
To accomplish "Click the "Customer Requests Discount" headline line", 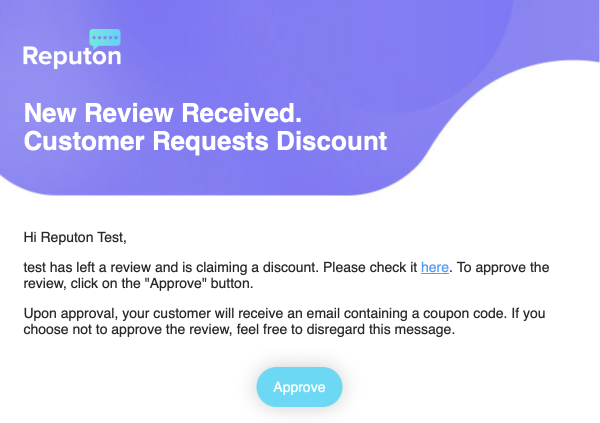I will pos(205,141).
